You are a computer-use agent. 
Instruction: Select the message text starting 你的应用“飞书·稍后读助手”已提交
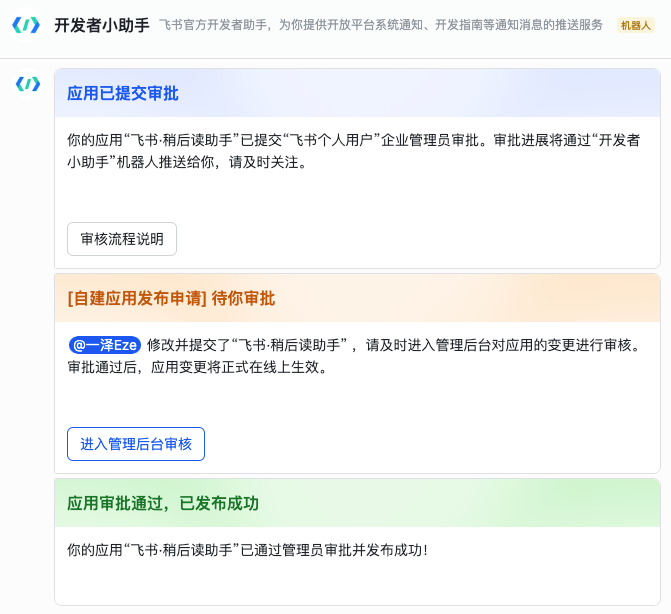pyautogui.click(x=353, y=151)
